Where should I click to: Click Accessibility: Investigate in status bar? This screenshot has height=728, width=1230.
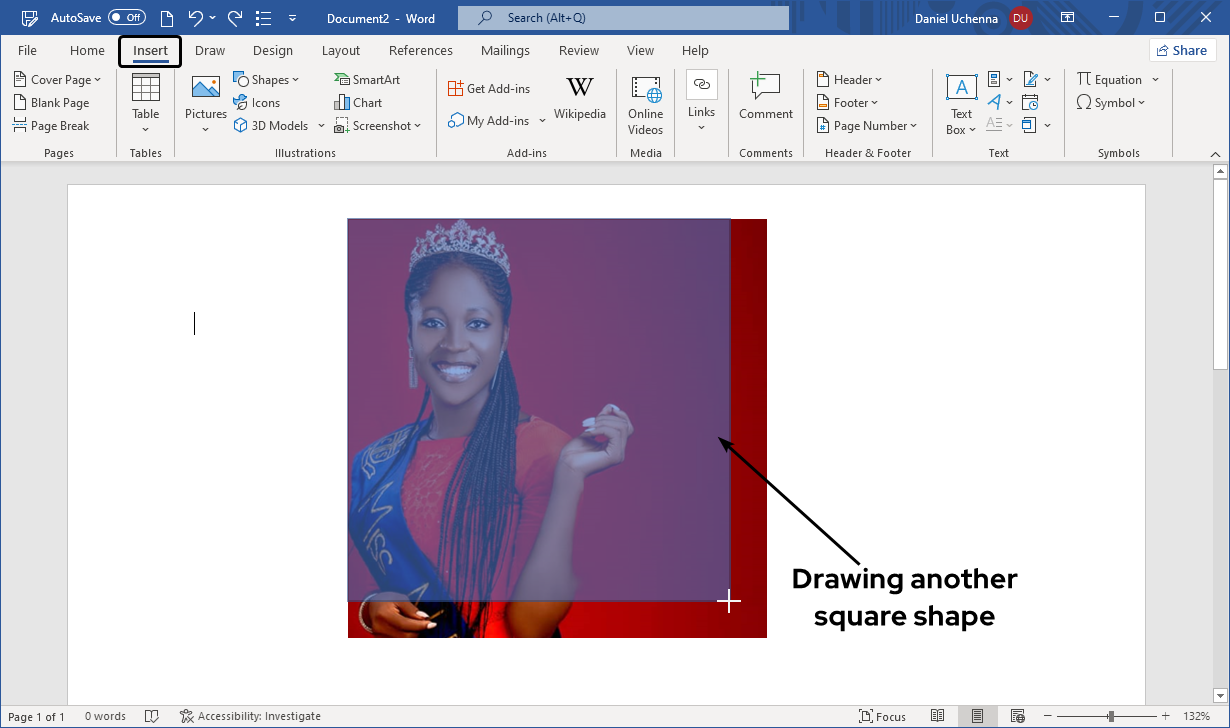point(251,716)
